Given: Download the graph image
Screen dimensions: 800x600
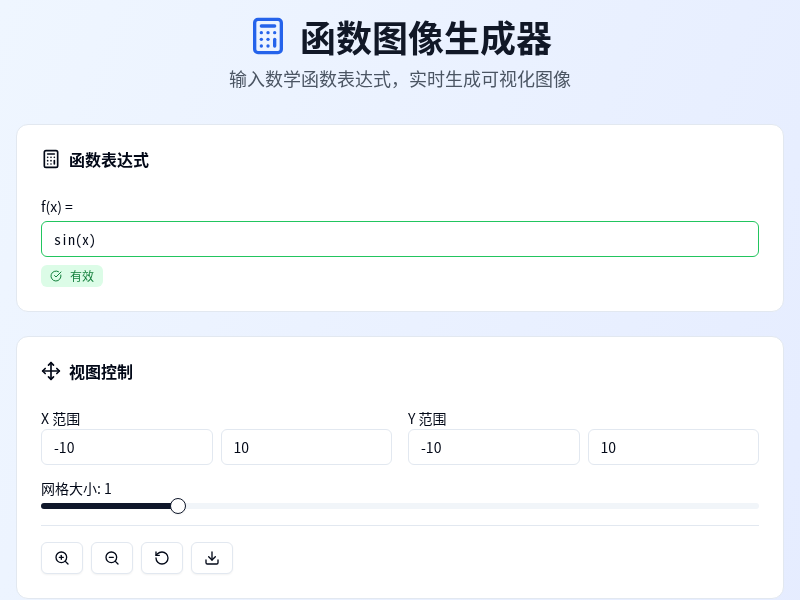Looking at the screenshot, I should pyautogui.click(x=212, y=558).
